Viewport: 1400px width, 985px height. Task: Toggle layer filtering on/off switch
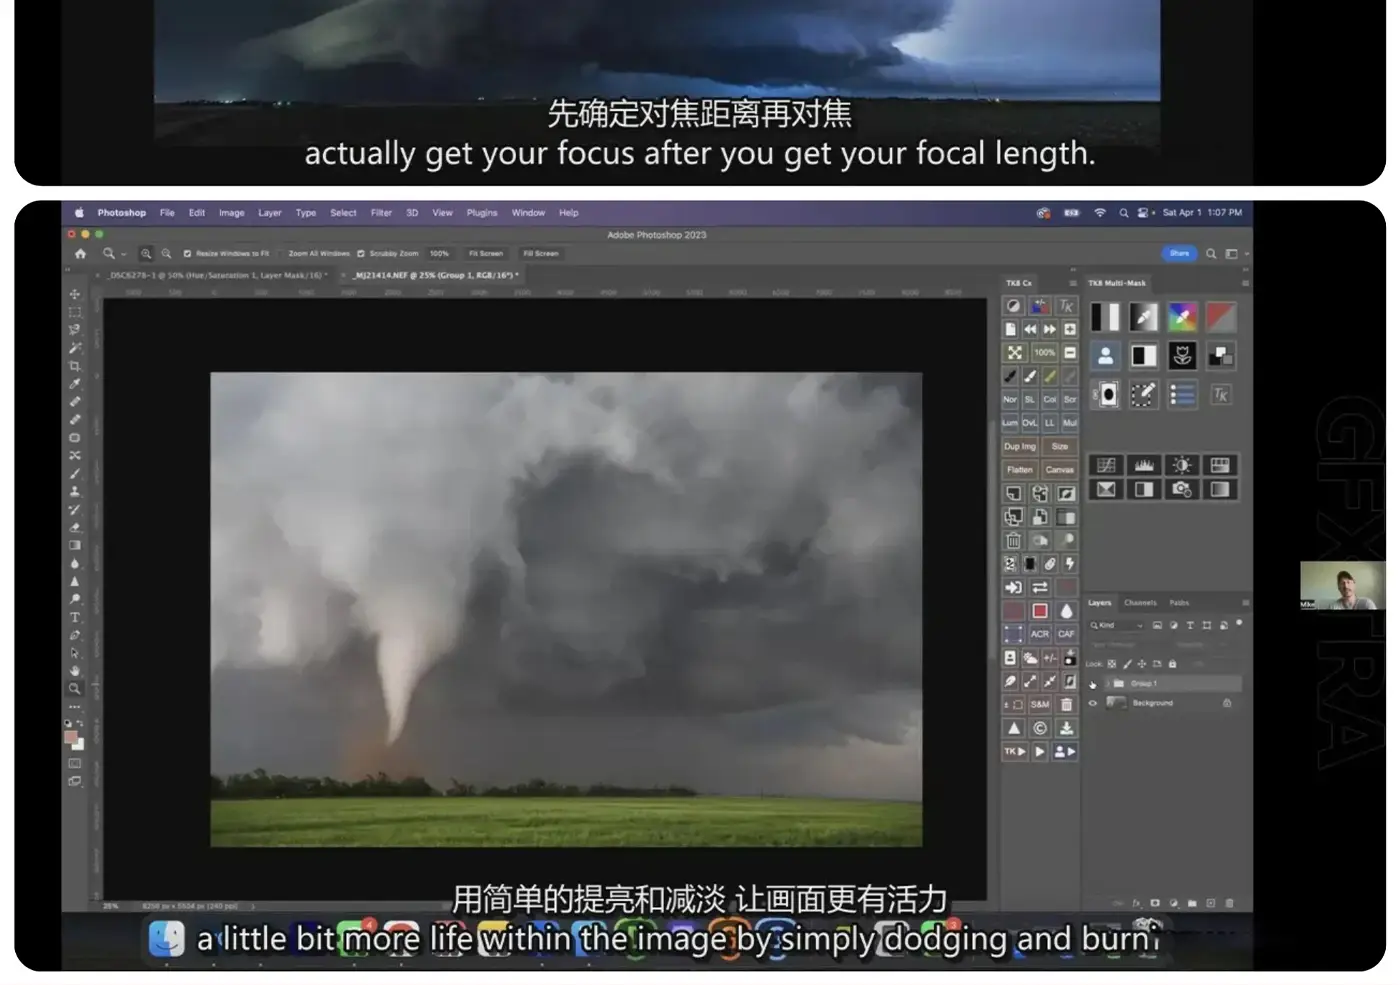pos(1239,623)
